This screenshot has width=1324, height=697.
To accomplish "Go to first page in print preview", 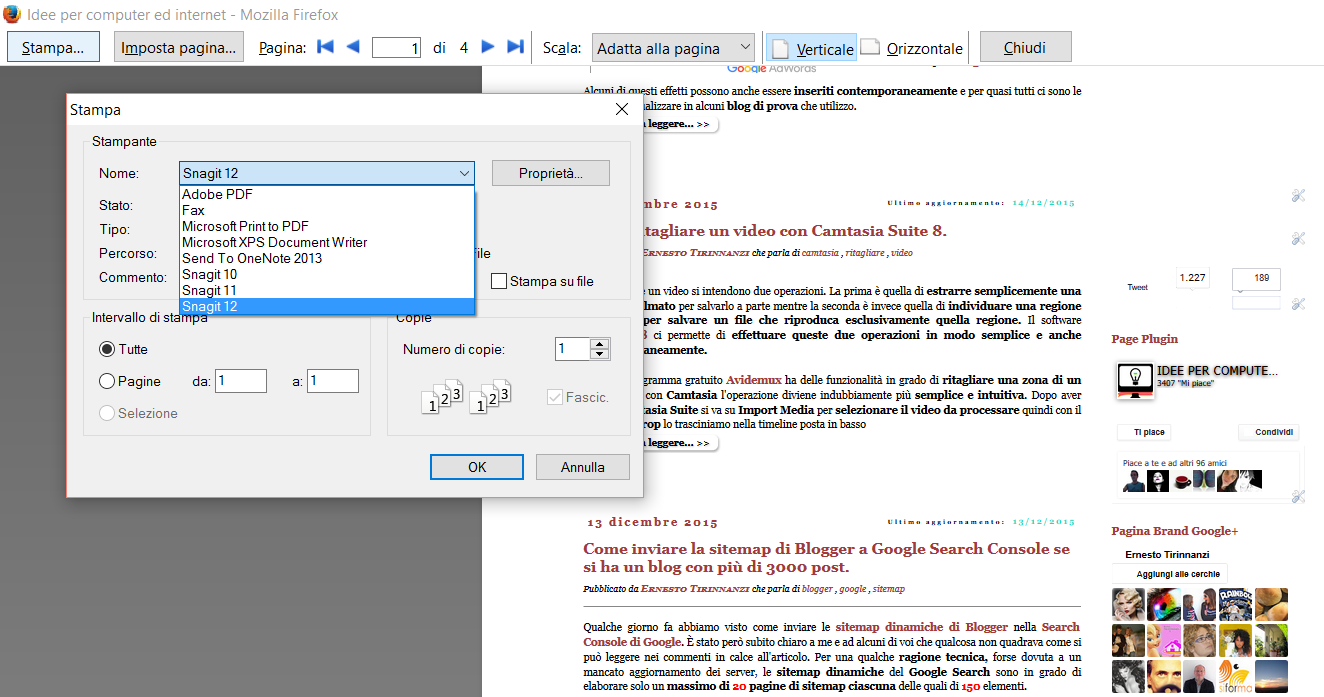I will click(x=325, y=47).
